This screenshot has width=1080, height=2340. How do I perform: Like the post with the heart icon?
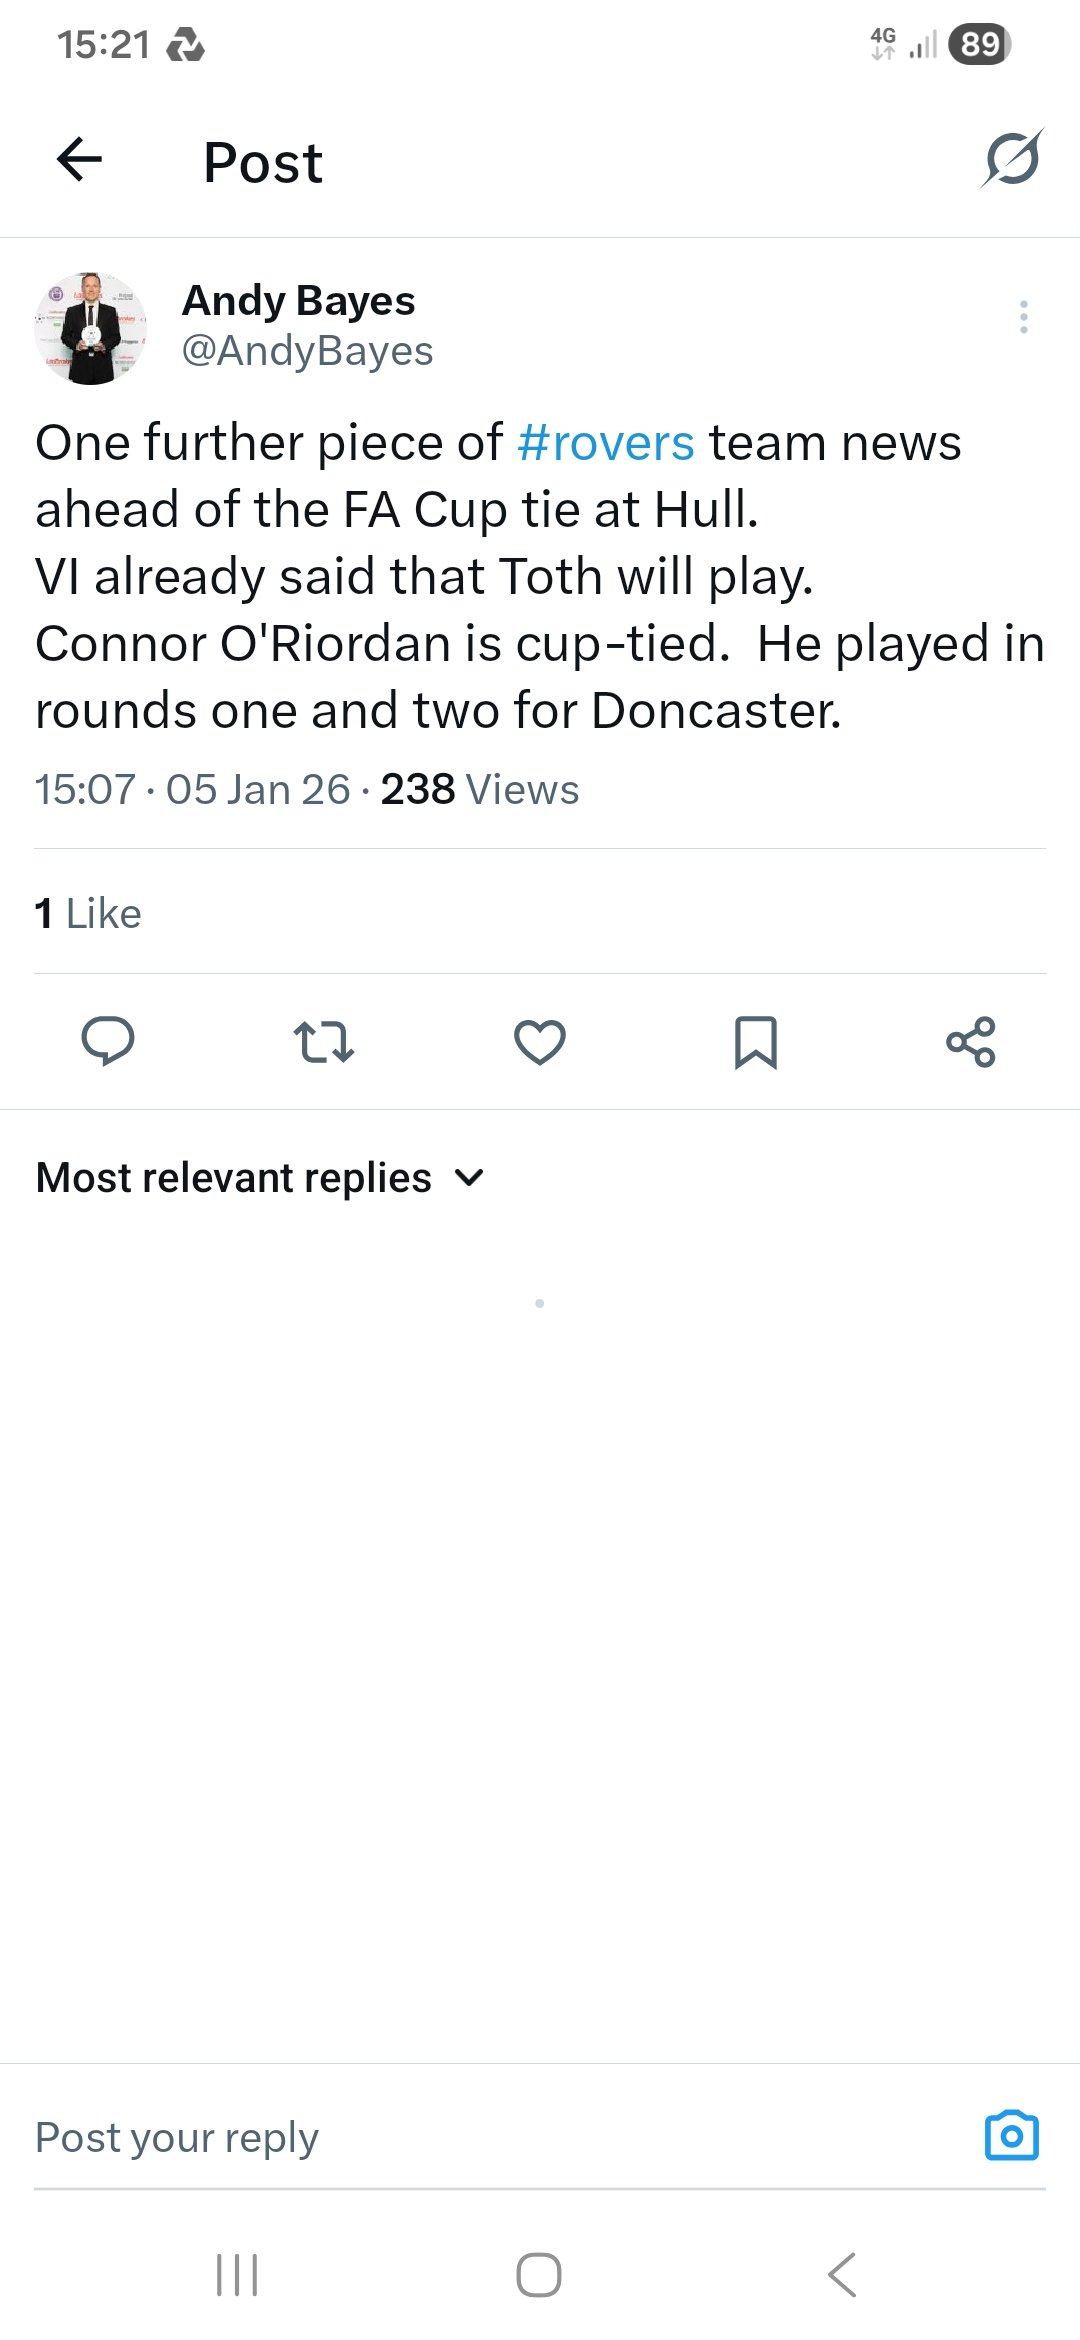(540, 1042)
